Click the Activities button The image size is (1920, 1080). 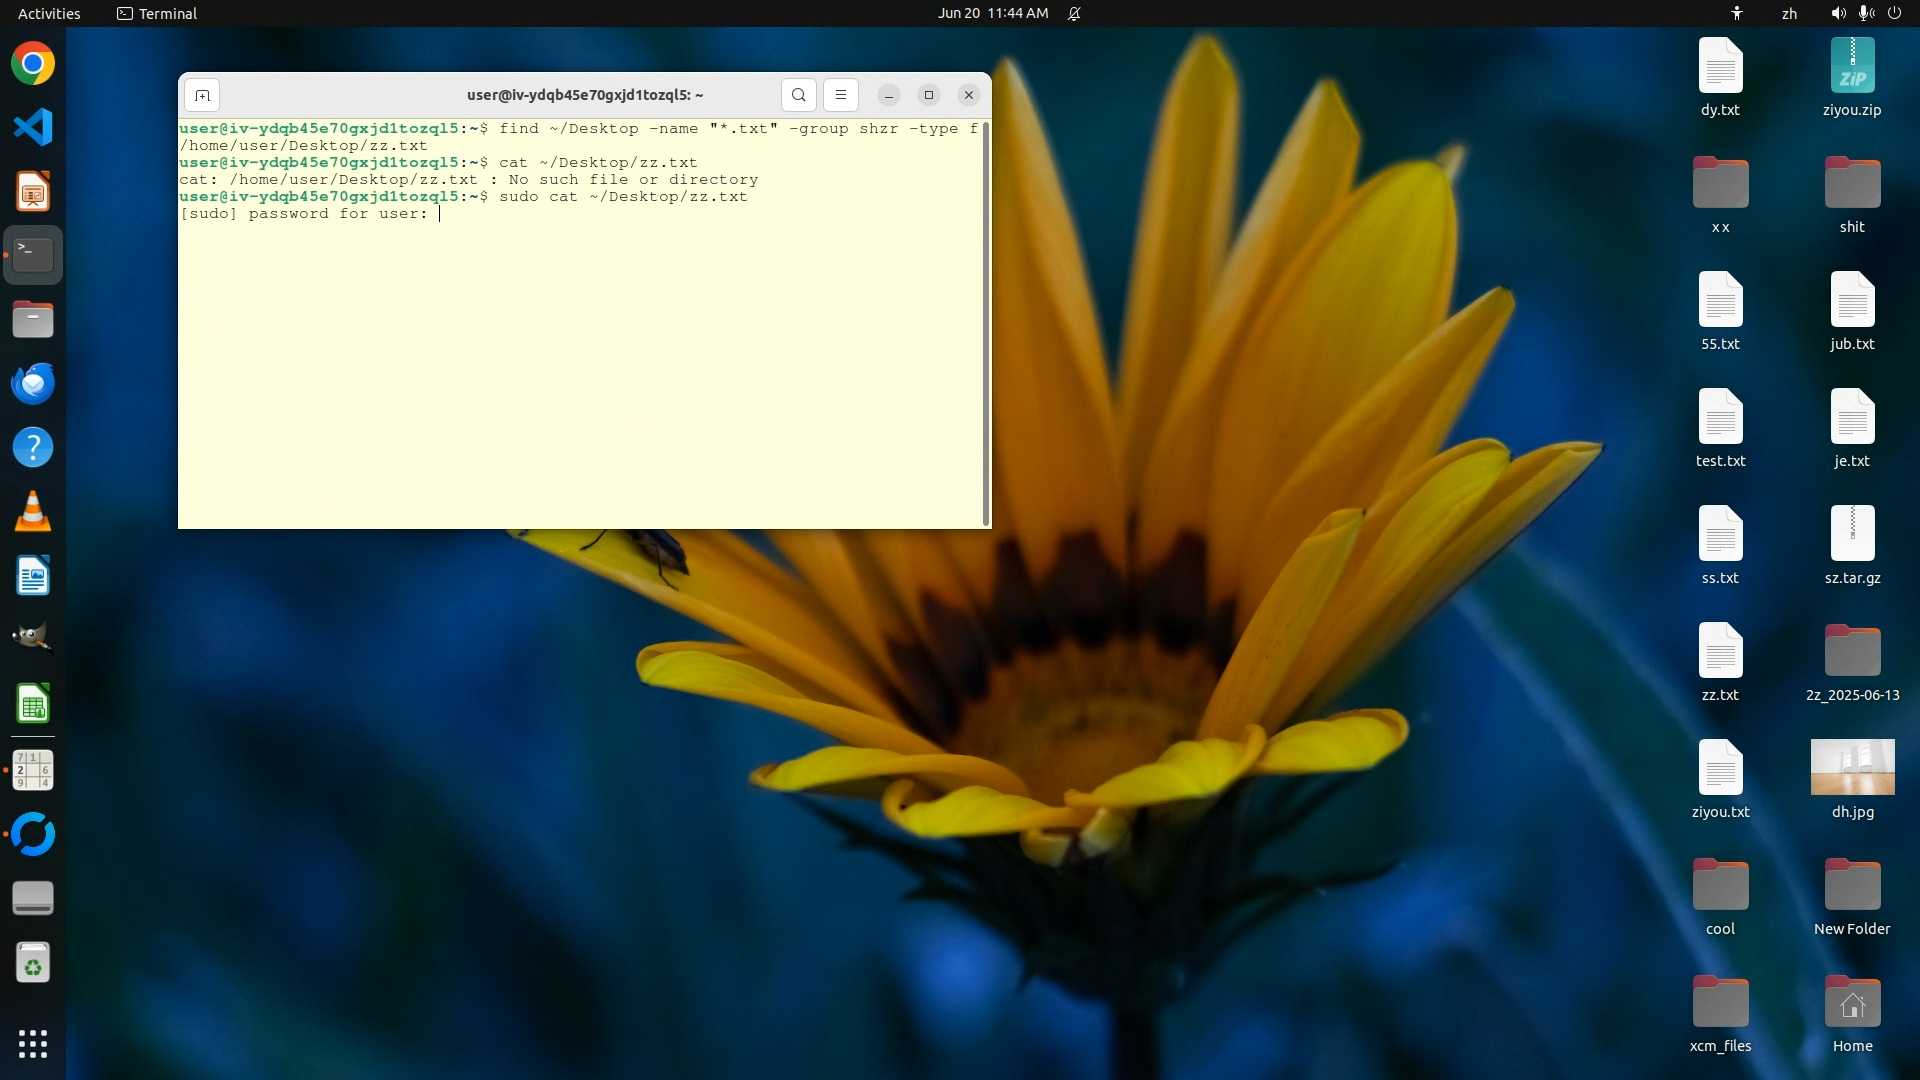(49, 13)
